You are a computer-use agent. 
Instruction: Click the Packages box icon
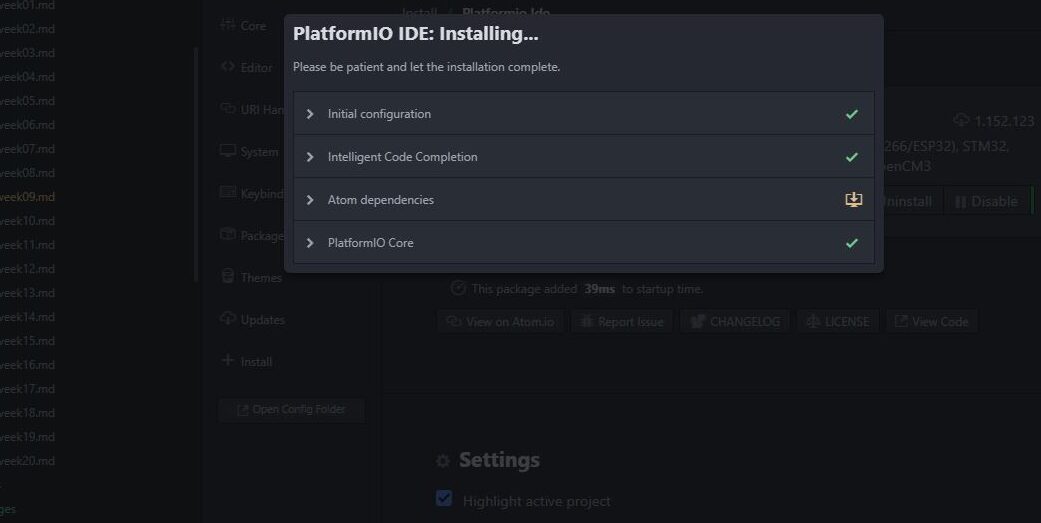(x=228, y=234)
